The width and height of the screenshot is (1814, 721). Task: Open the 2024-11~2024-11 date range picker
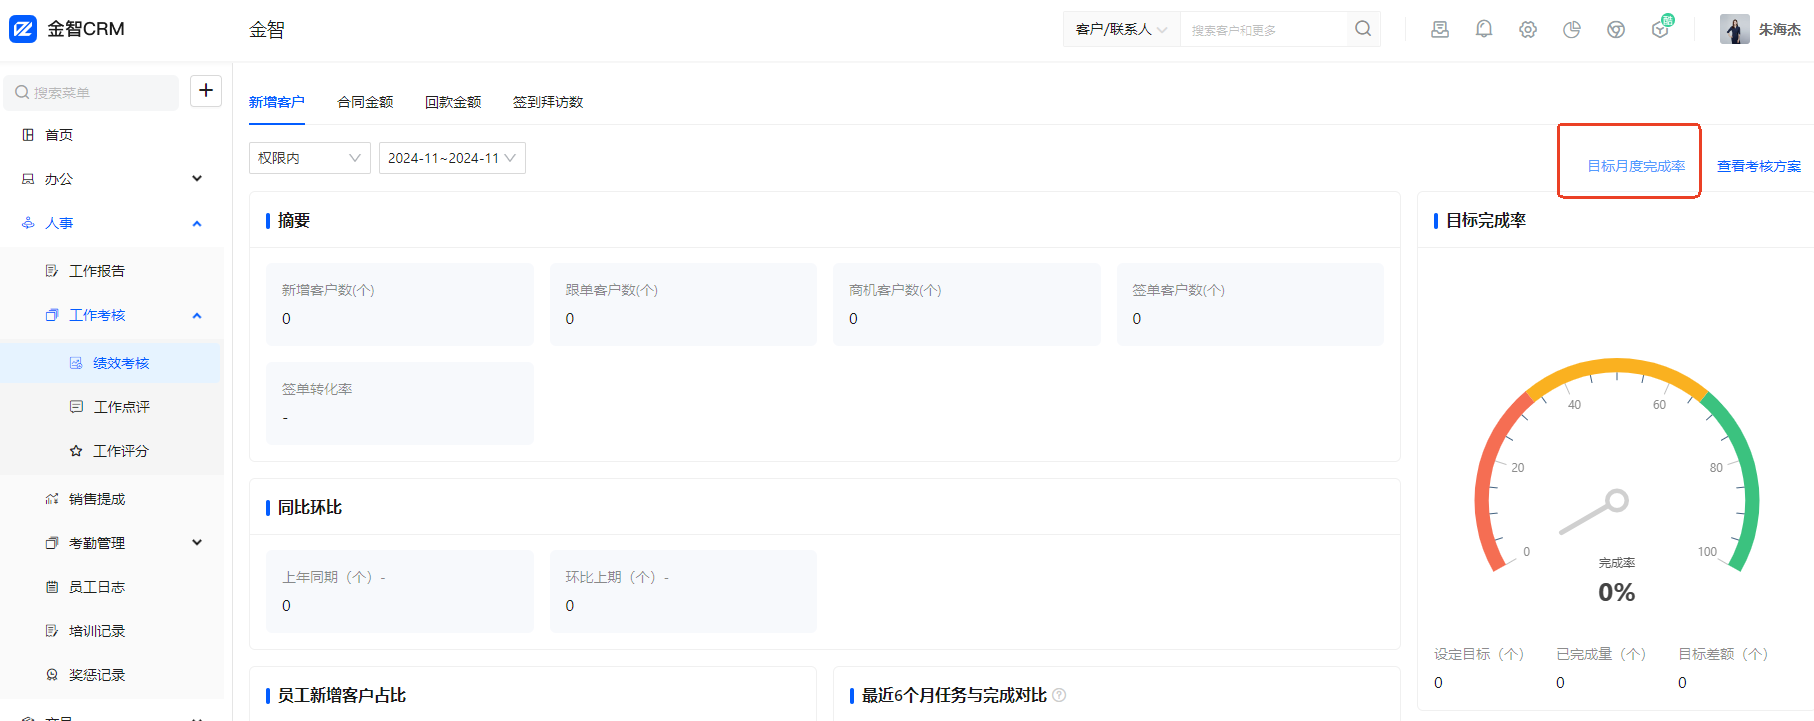(452, 158)
